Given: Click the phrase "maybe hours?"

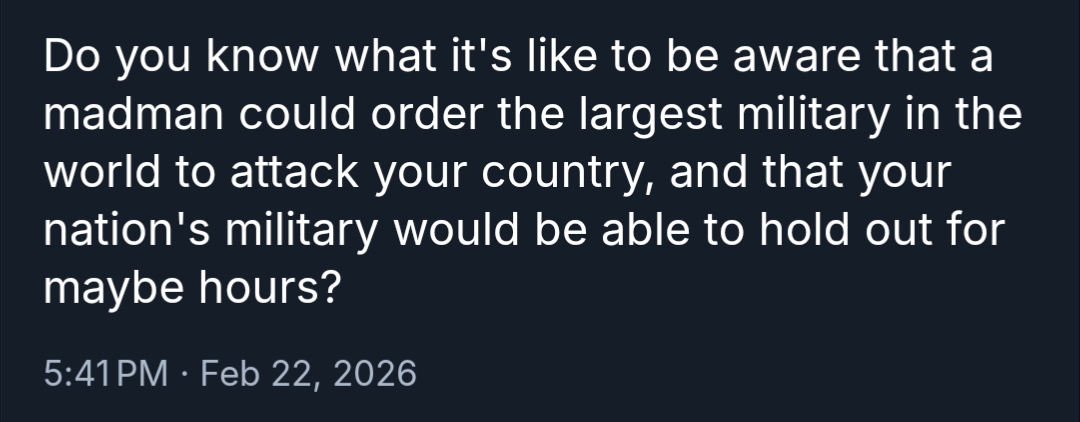Looking at the screenshot, I should click(192, 290).
